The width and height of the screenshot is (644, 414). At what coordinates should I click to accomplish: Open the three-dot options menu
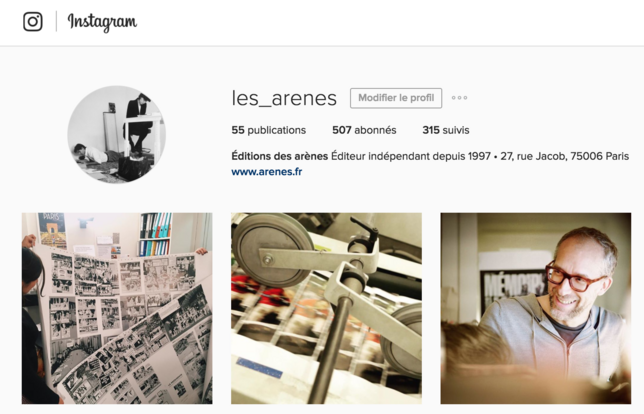[459, 98]
